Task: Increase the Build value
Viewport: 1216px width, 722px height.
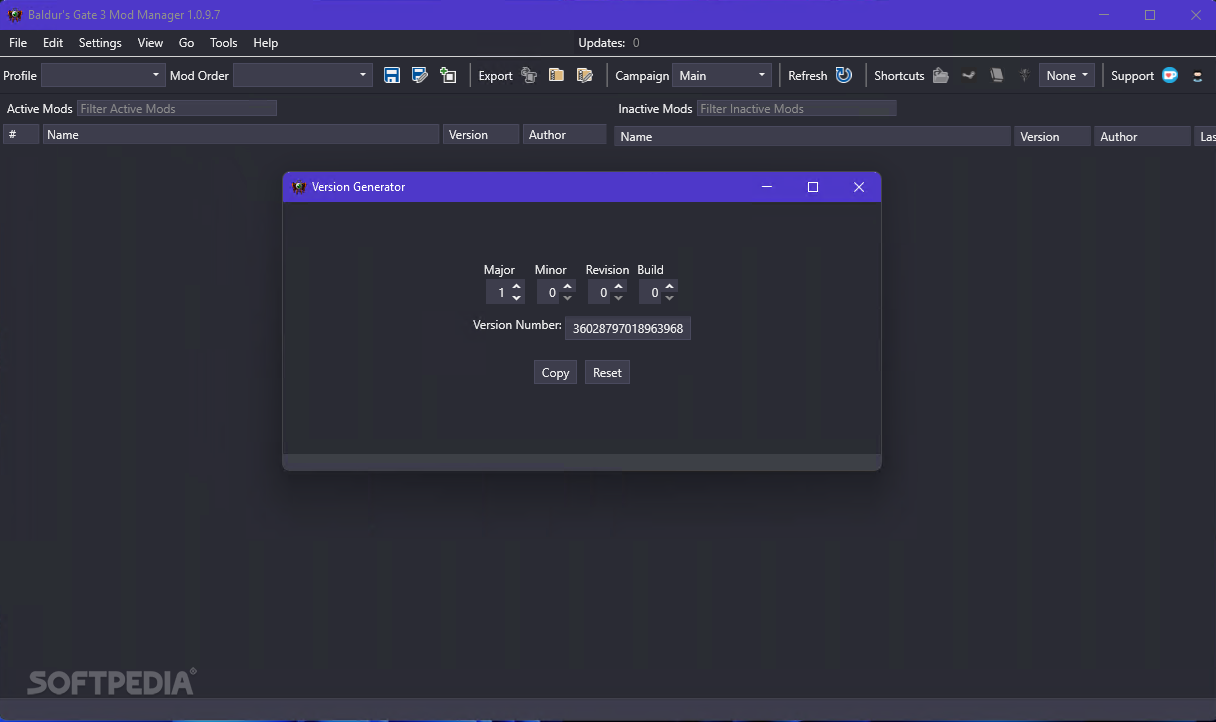Action: point(670,286)
